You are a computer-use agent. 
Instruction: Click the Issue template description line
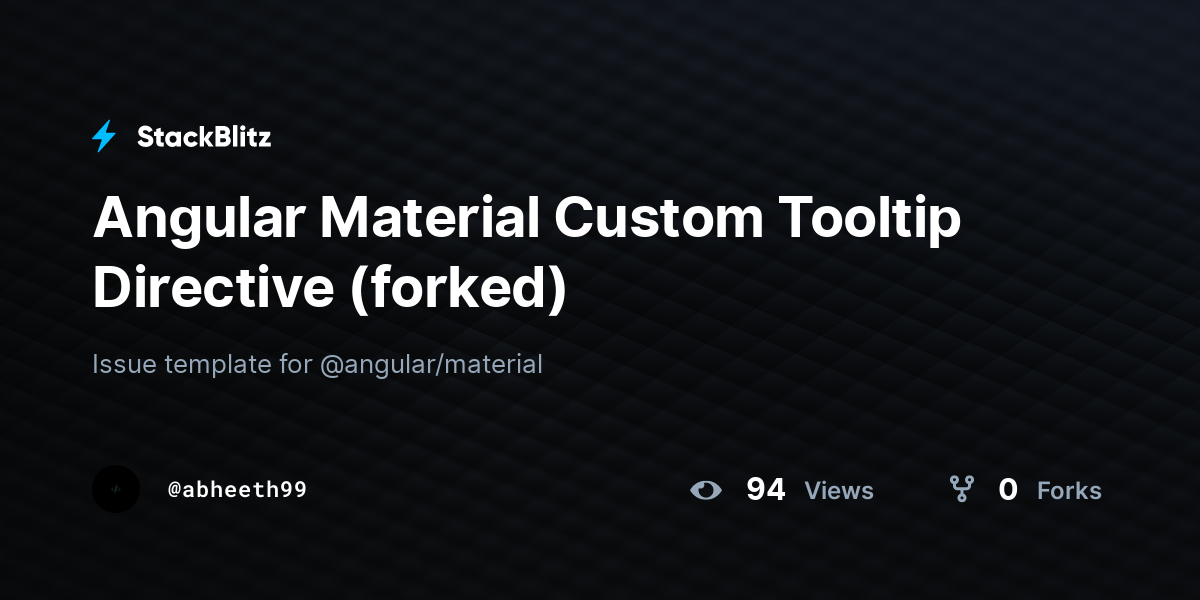[317, 365]
